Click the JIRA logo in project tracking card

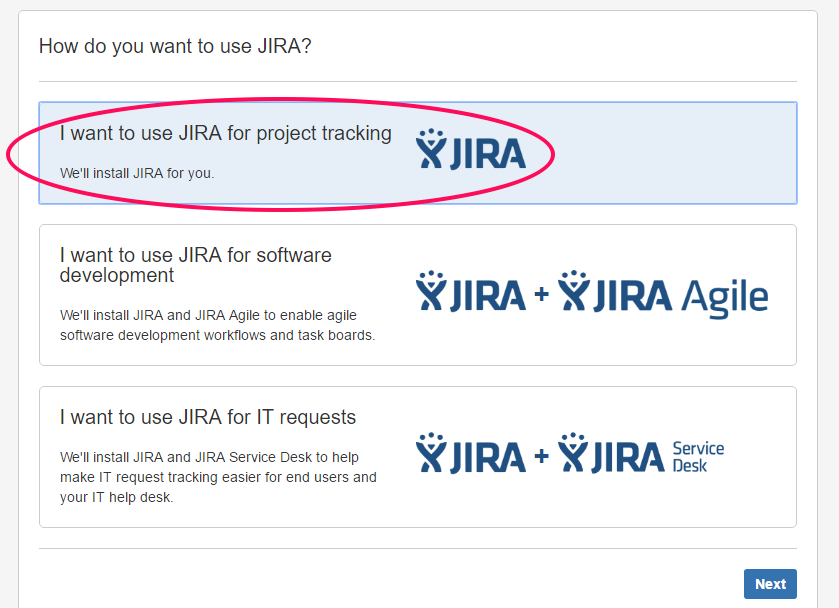(471, 149)
